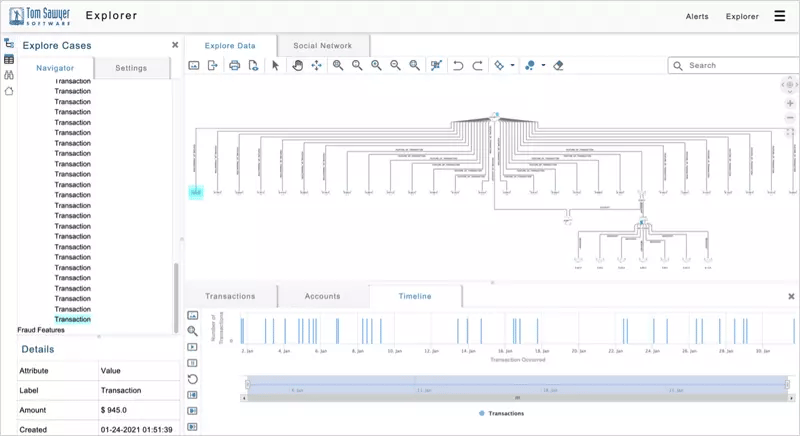Screen dimensions: 800x436
Task: Choose the four-arrow move tool
Action: [317, 65]
